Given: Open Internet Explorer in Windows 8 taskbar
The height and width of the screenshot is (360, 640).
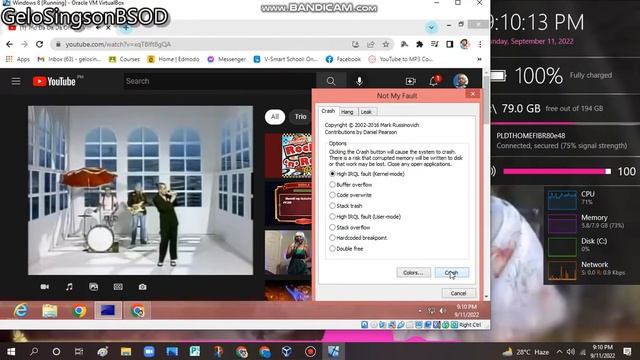Looking at the screenshot, I should pos(20,311).
